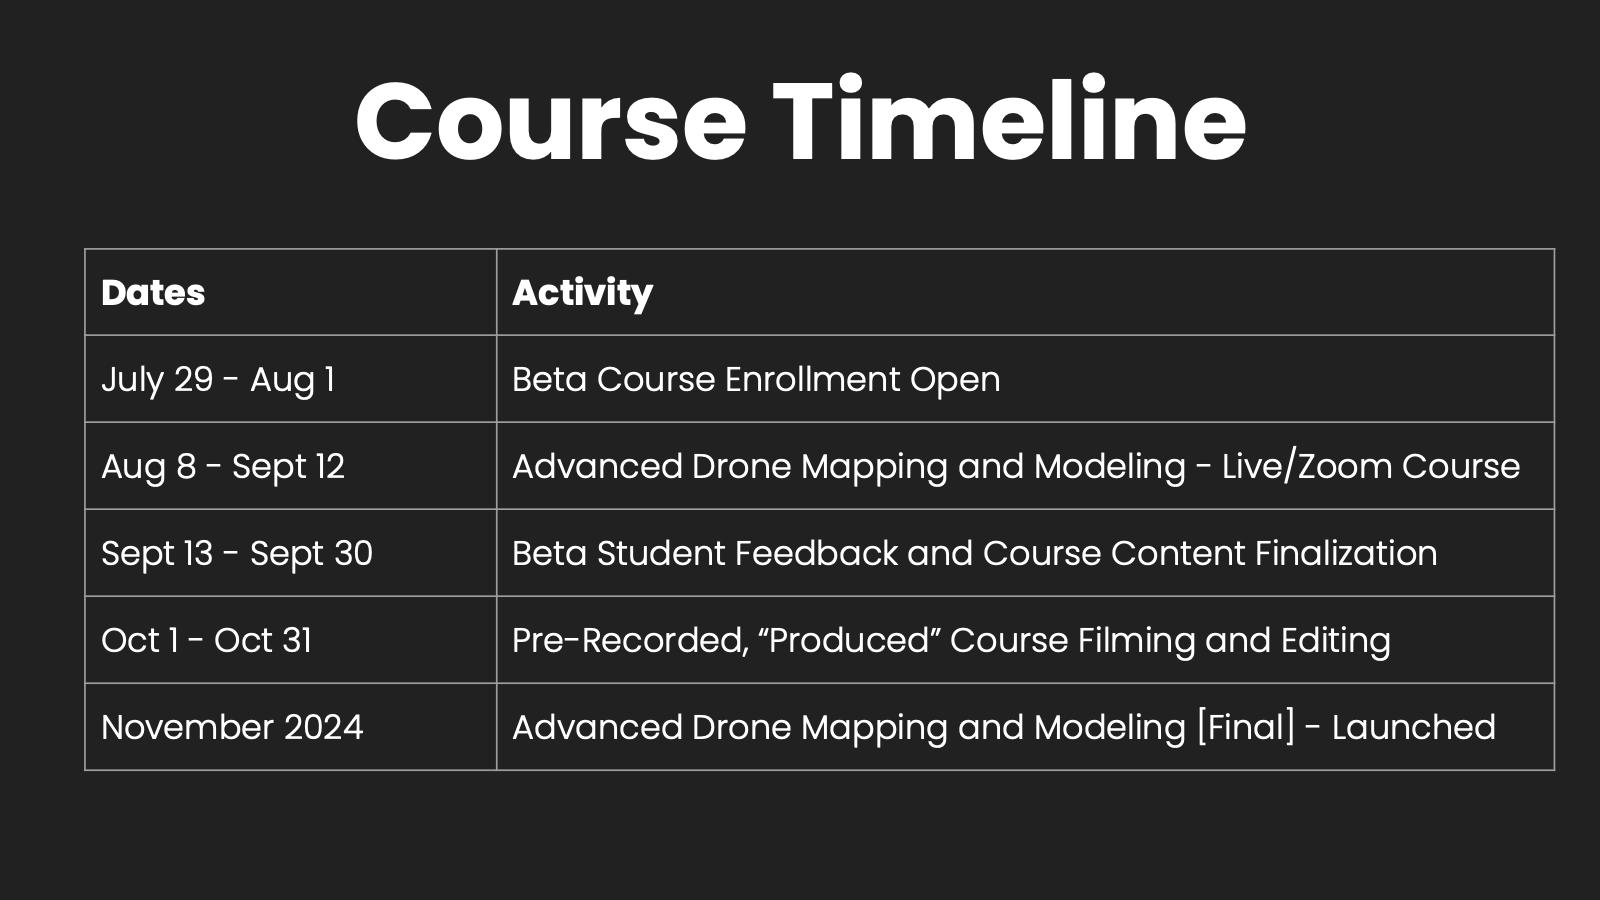Click Beta Student Feedback and Finalization cell

(x=1025, y=553)
